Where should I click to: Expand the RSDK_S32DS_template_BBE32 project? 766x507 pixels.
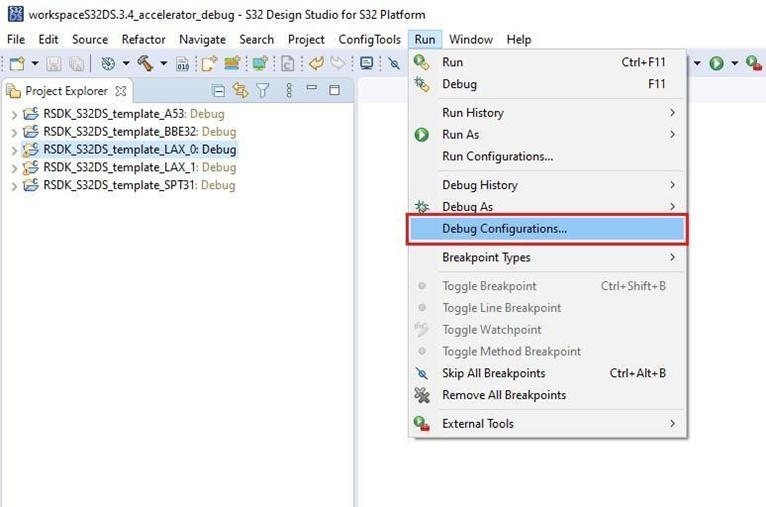(14, 132)
